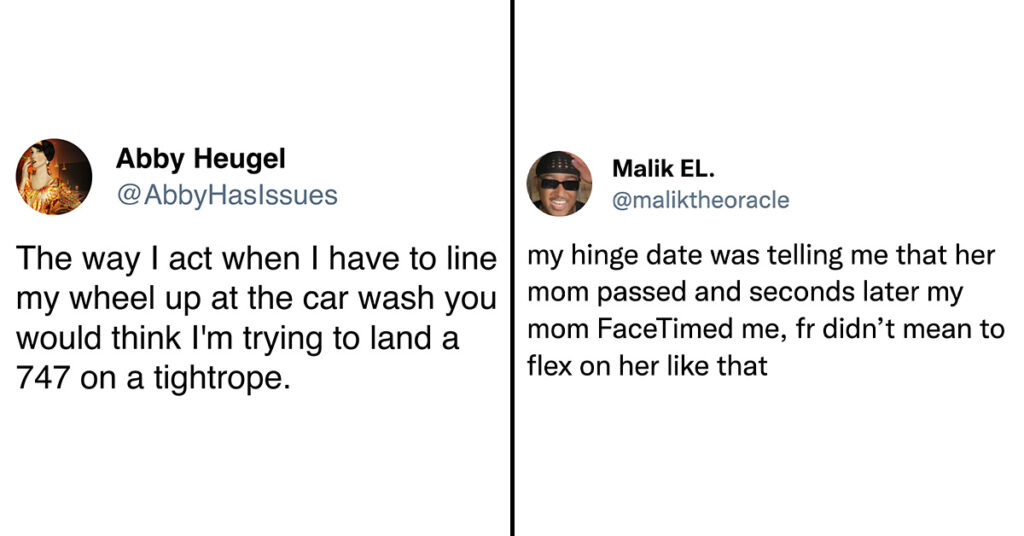Image resolution: width=1024 pixels, height=536 pixels.
Task: Click the word "tightrope." in Abby's tweet
Action: pyautogui.click(x=222, y=378)
